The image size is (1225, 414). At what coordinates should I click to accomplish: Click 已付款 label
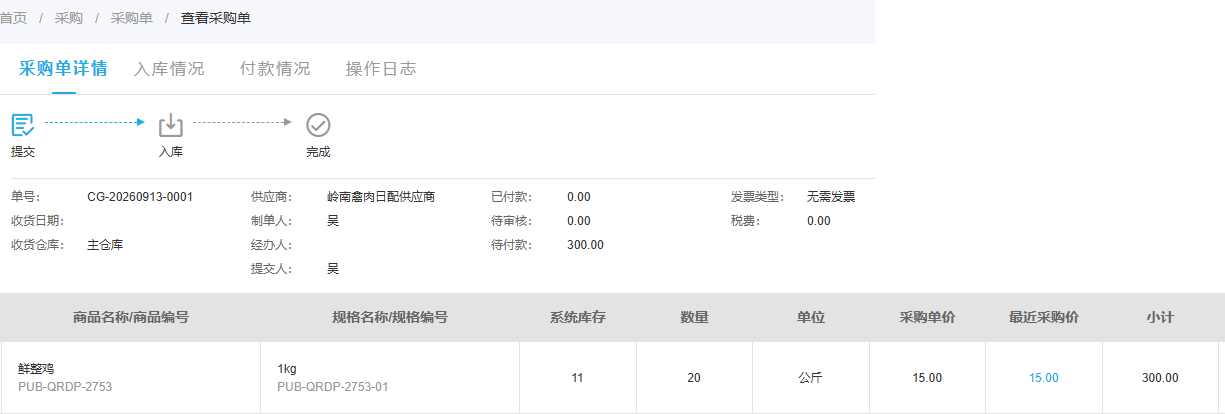point(512,197)
